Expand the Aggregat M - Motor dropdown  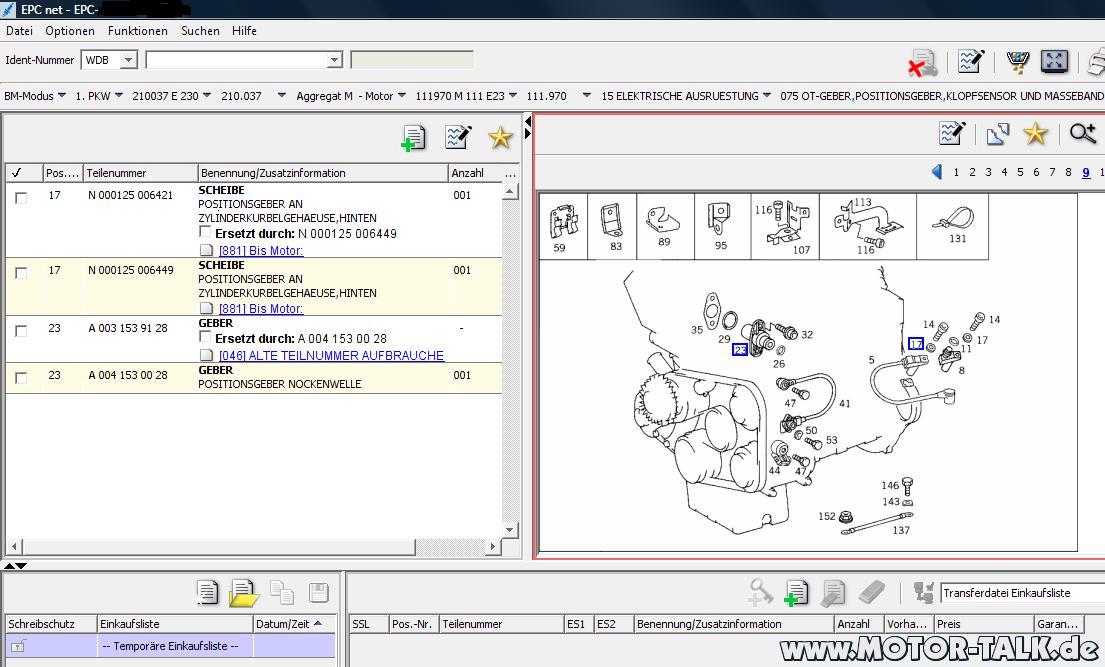402,95
